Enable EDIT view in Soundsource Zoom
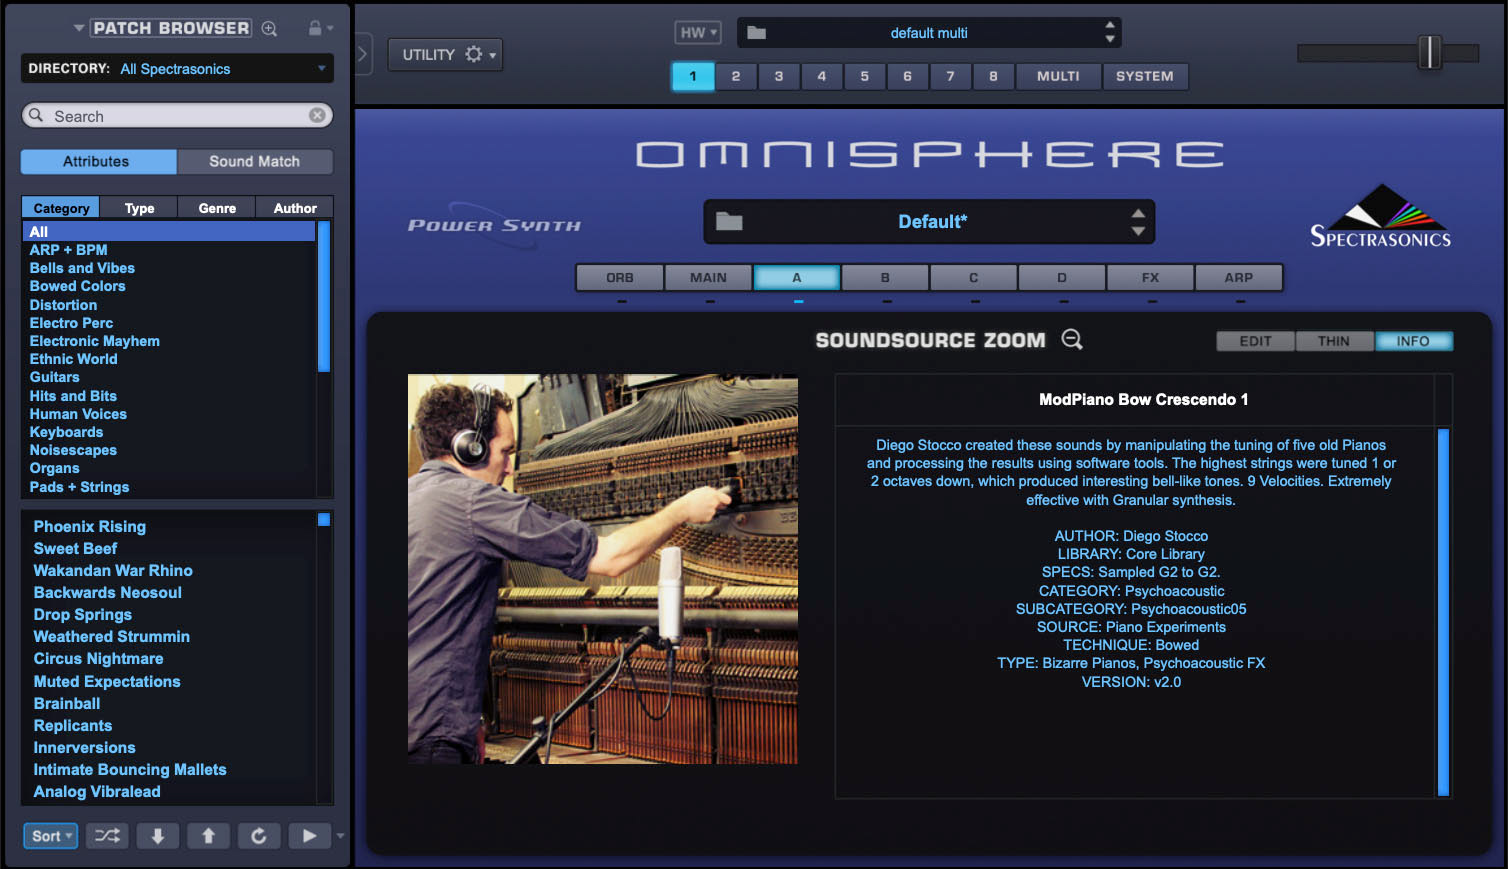Screen dimensions: 1508x869 pos(1255,341)
